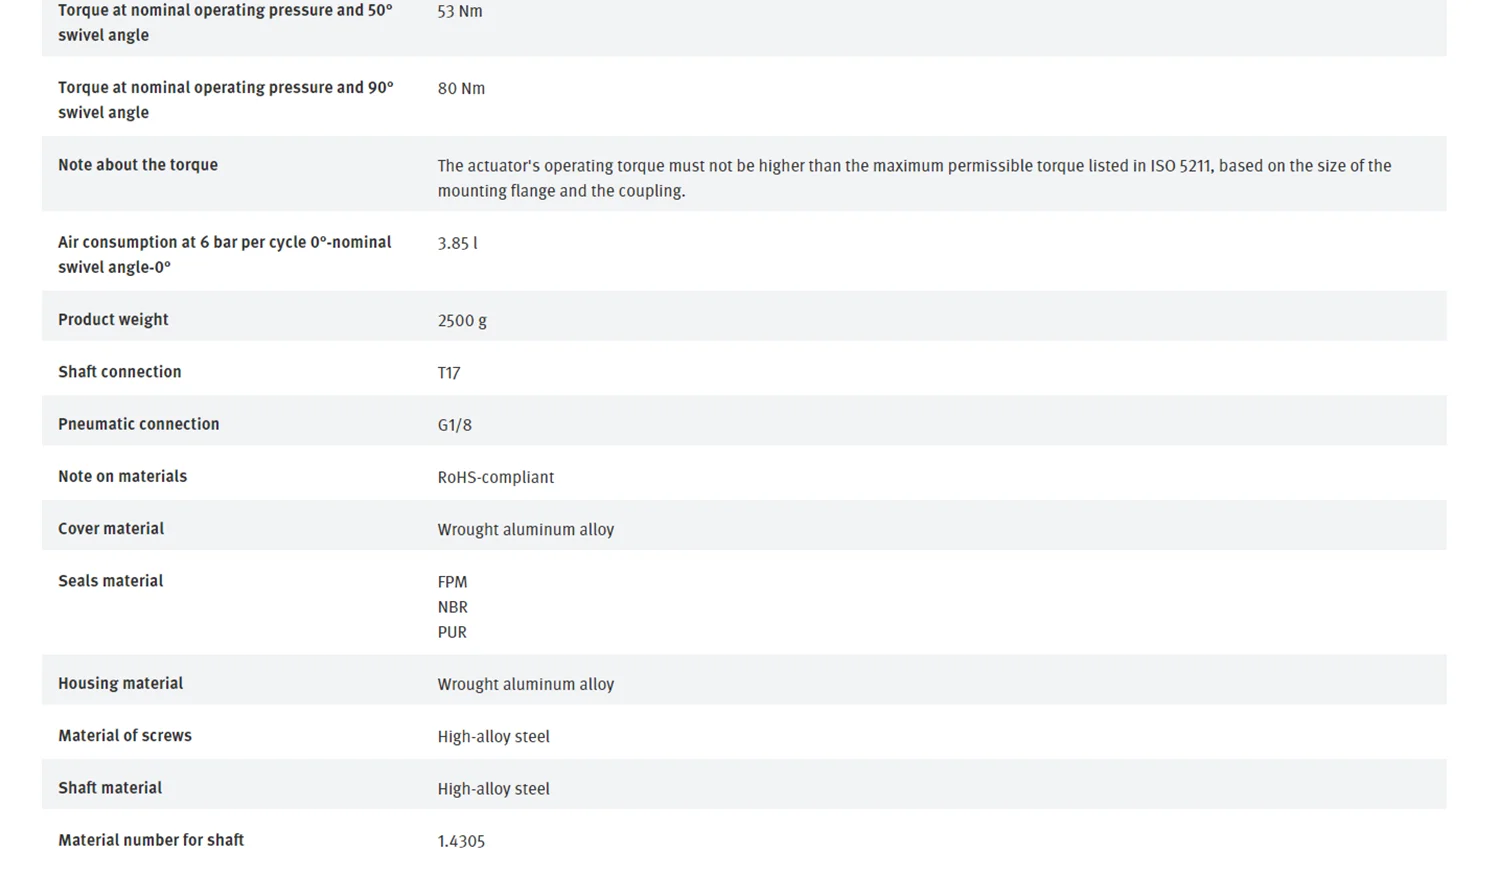The image size is (1500, 875).
Task: Click the PUR seals material entry
Action: click(452, 632)
